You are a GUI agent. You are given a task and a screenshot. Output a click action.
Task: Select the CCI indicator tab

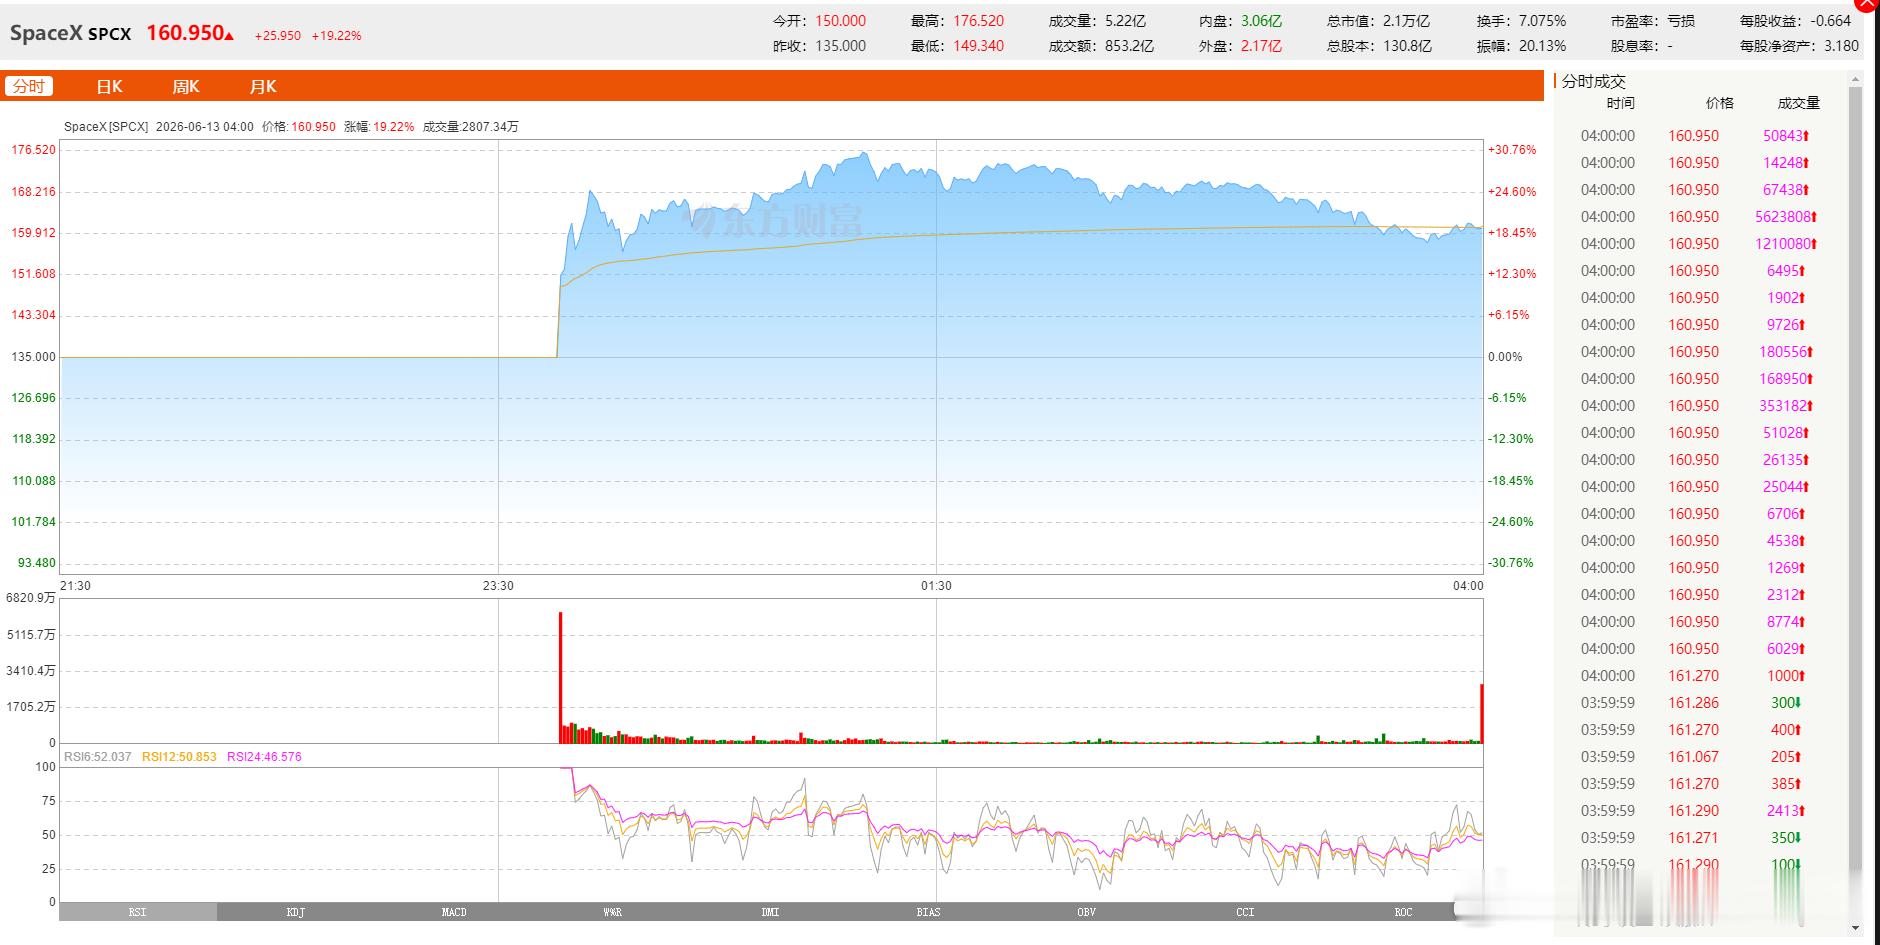(1245, 912)
